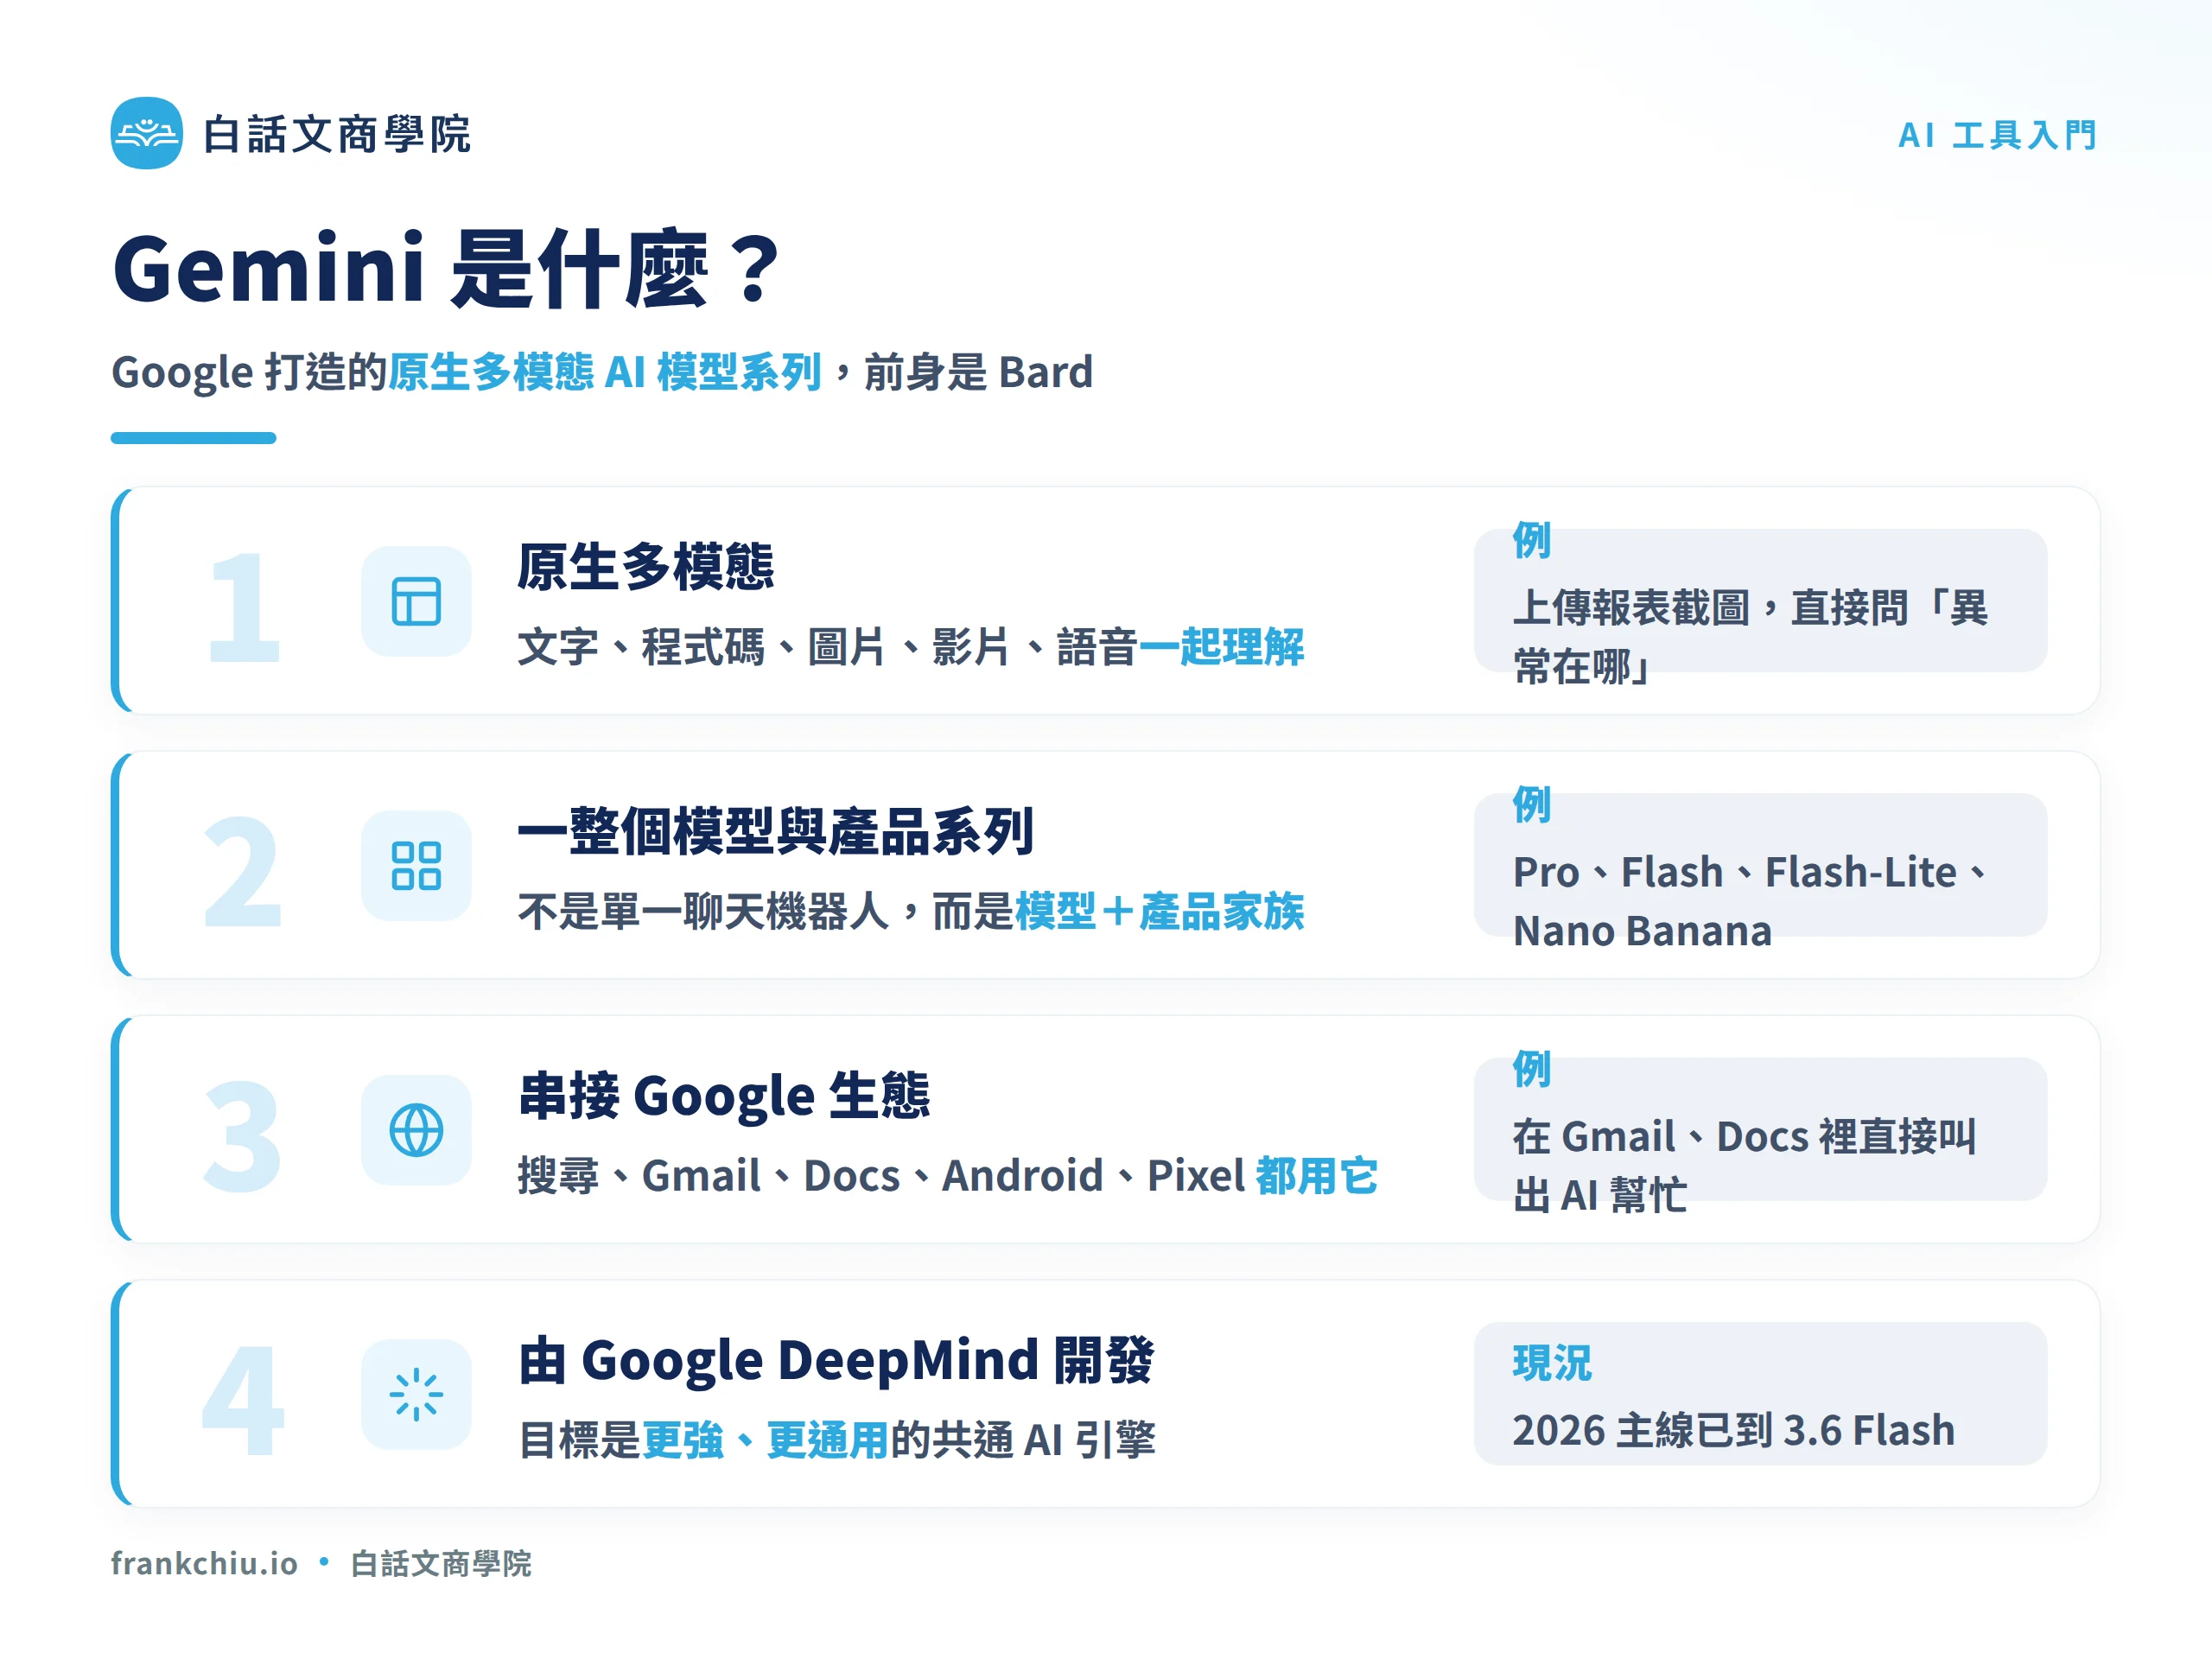Click the example text 在 Gmail、Docs 裡直接叫出 AI 幫忙
2212x1659 pixels.
1744,1166
